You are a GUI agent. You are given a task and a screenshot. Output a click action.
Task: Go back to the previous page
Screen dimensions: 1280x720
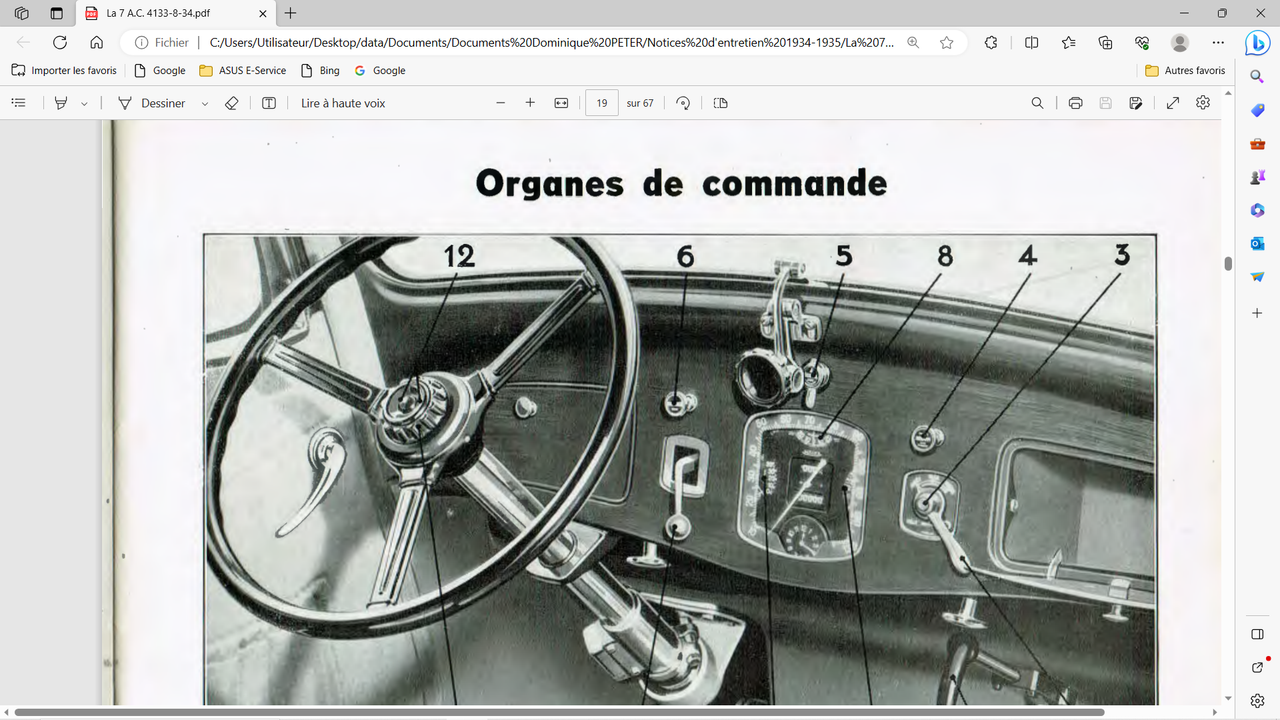click(23, 42)
